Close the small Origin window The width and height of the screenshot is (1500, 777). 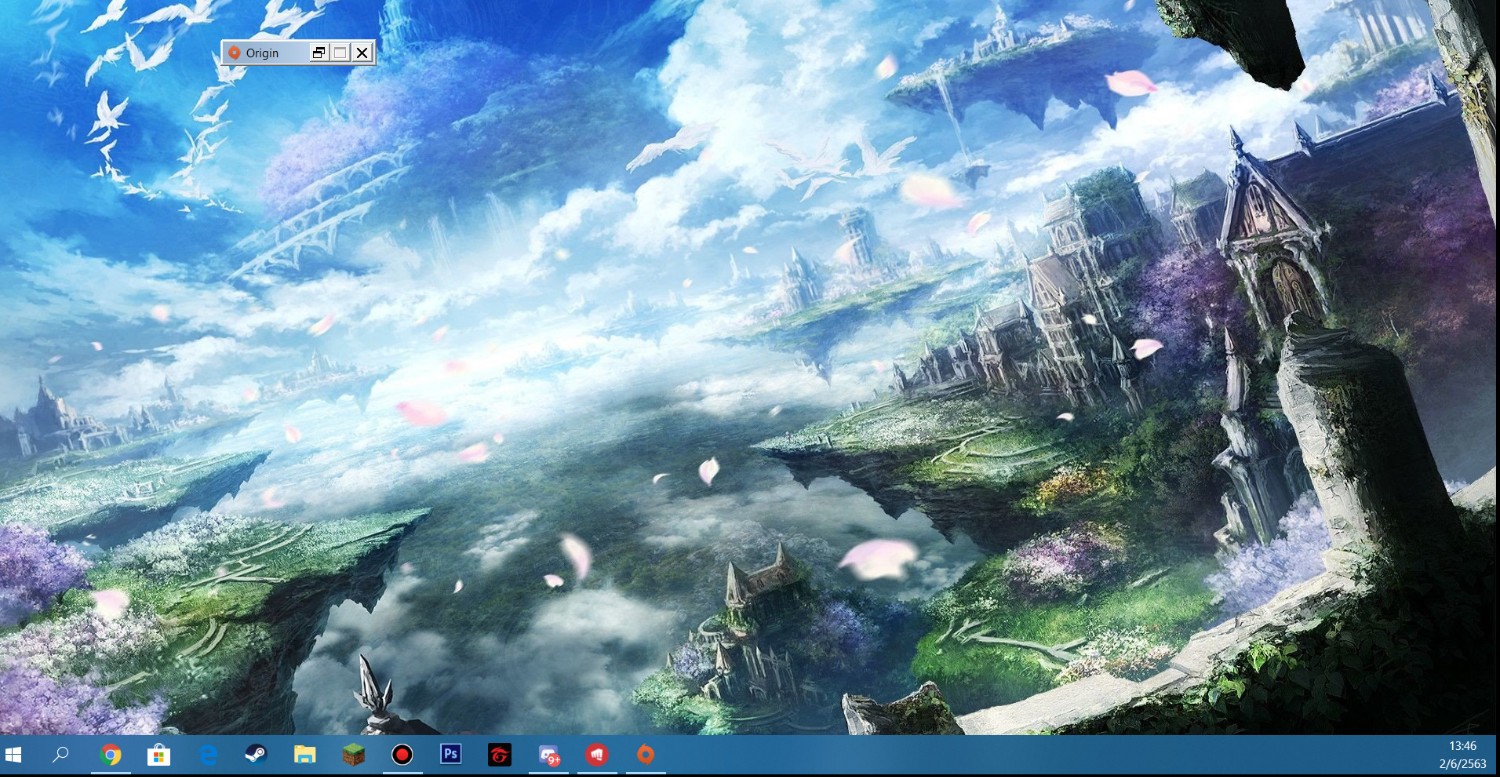tap(362, 53)
